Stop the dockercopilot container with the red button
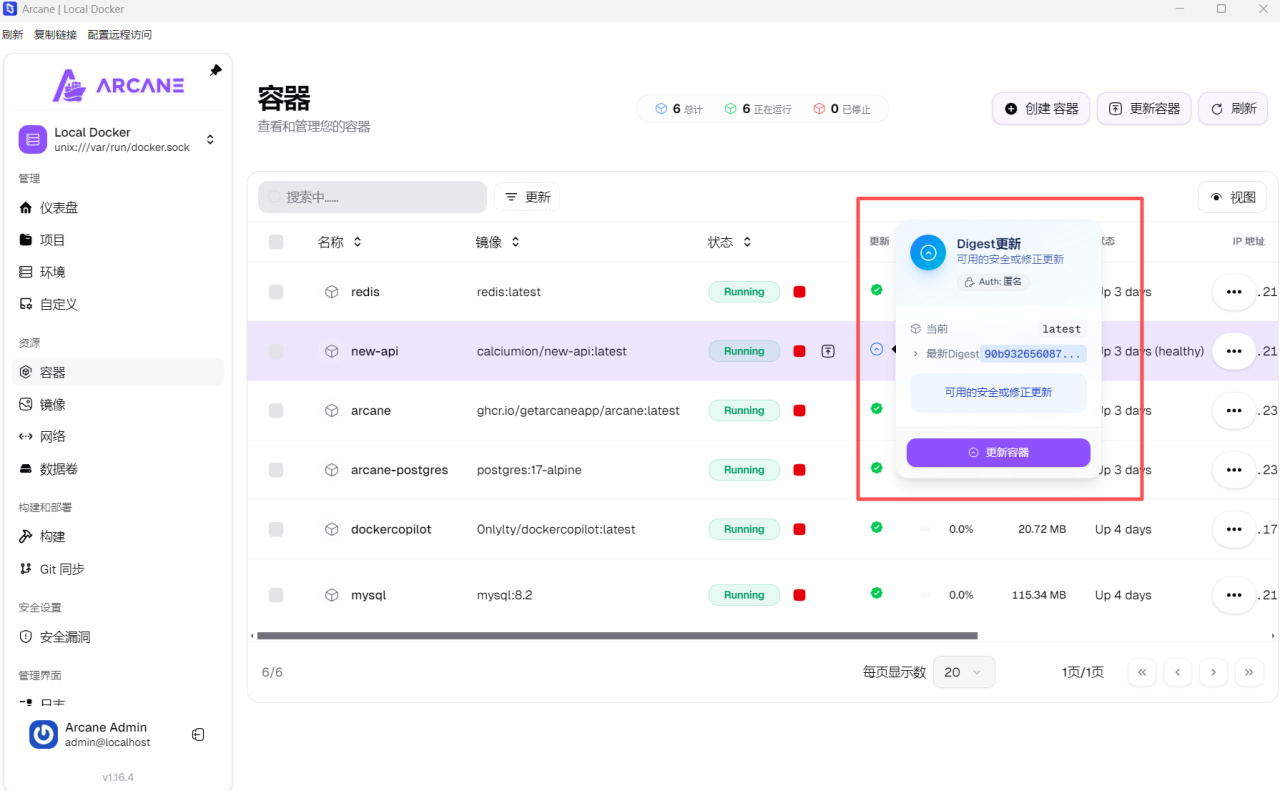 tap(799, 529)
